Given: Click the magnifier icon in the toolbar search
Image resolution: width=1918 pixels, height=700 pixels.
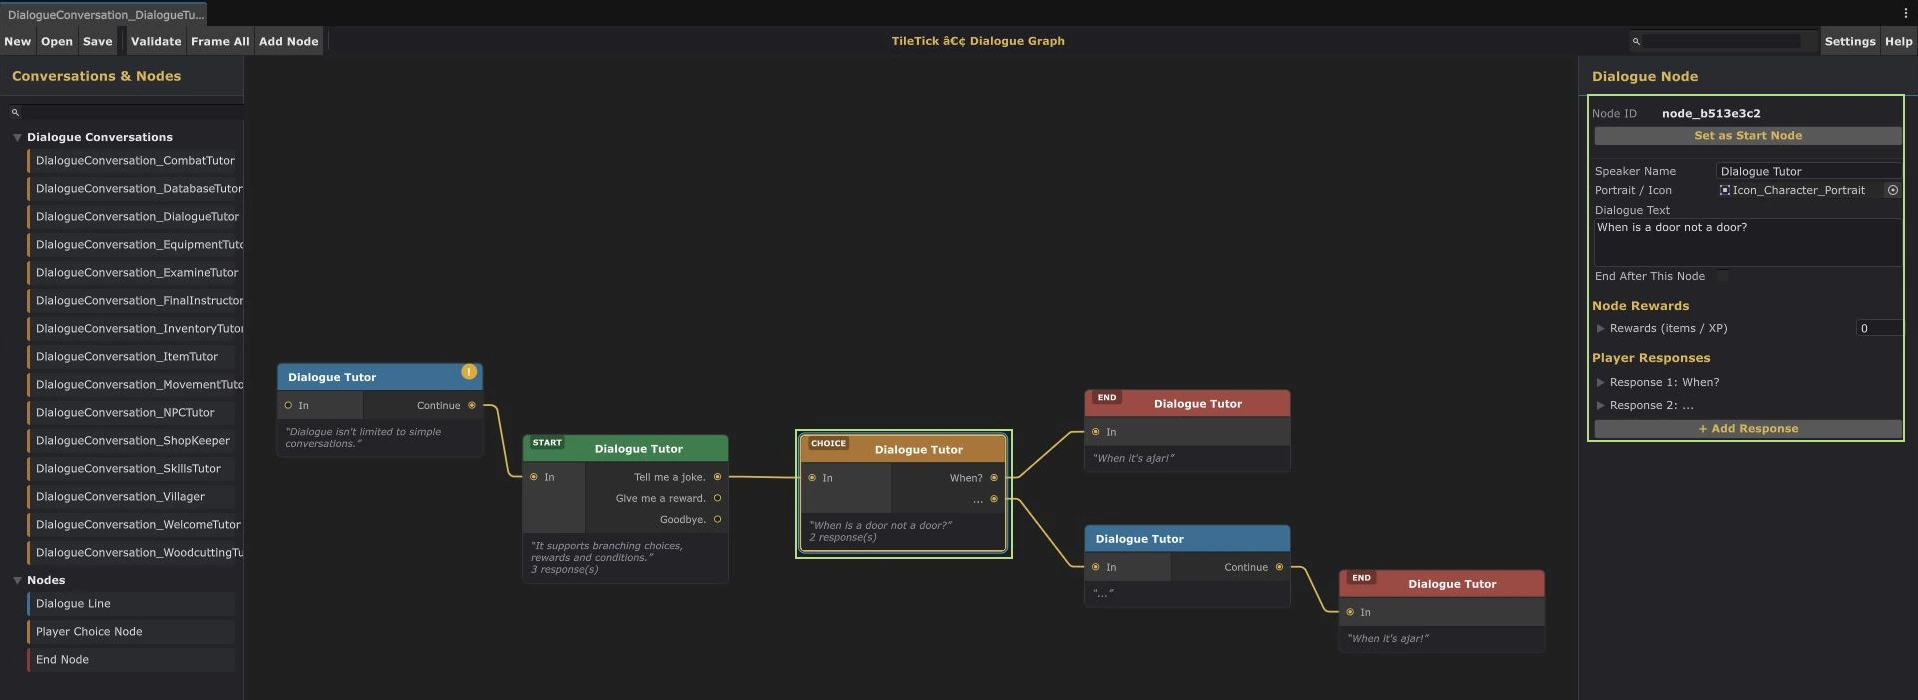Looking at the screenshot, I should pyautogui.click(x=1636, y=41).
